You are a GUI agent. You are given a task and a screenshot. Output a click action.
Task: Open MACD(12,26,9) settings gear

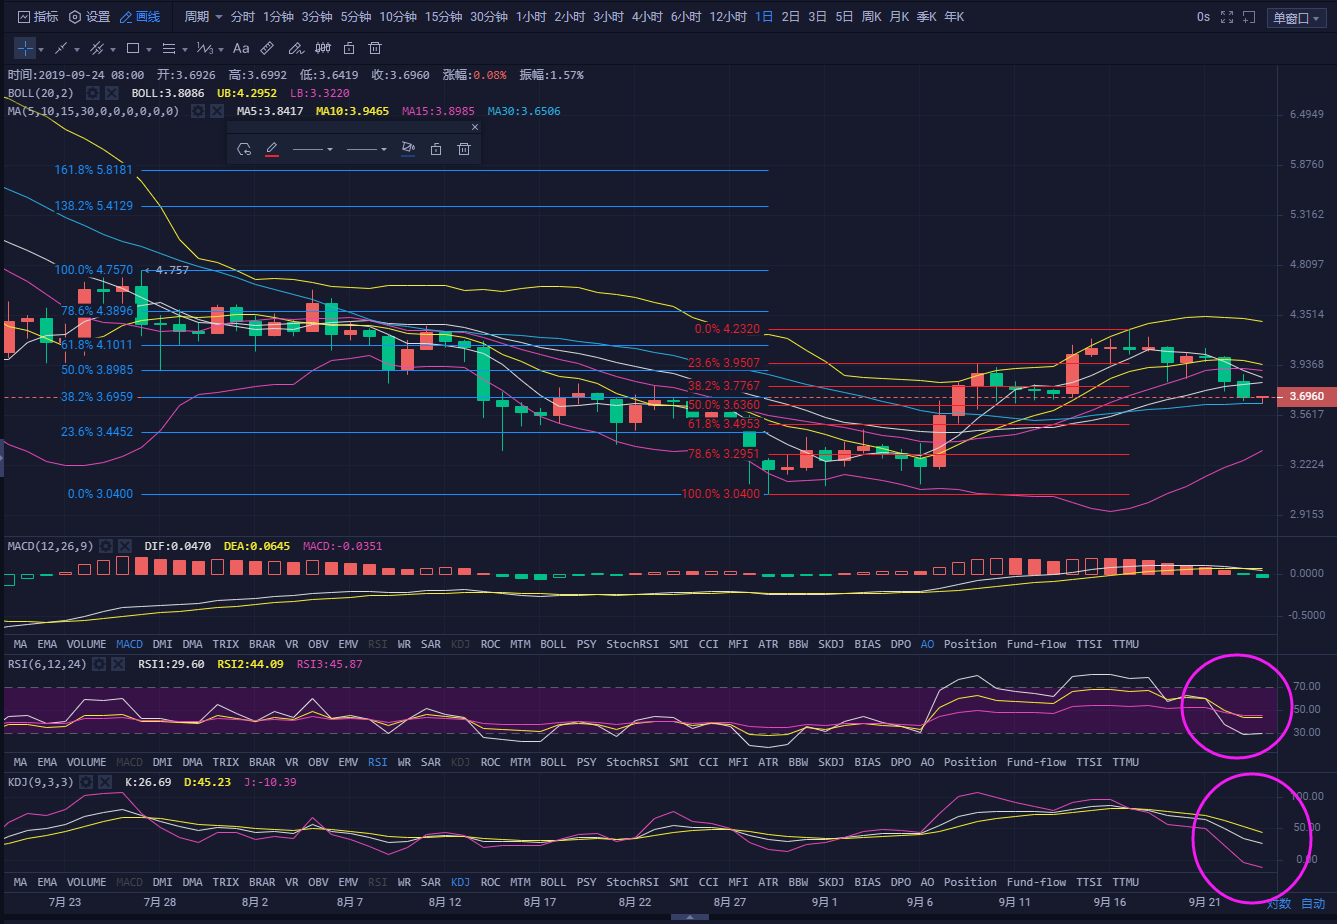106,546
